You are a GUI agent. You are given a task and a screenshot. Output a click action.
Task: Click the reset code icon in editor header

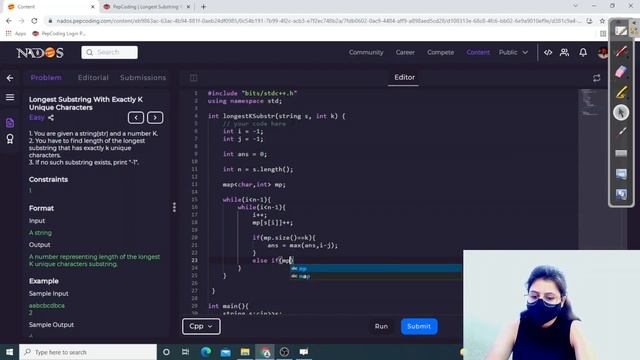(x=596, y=78)
